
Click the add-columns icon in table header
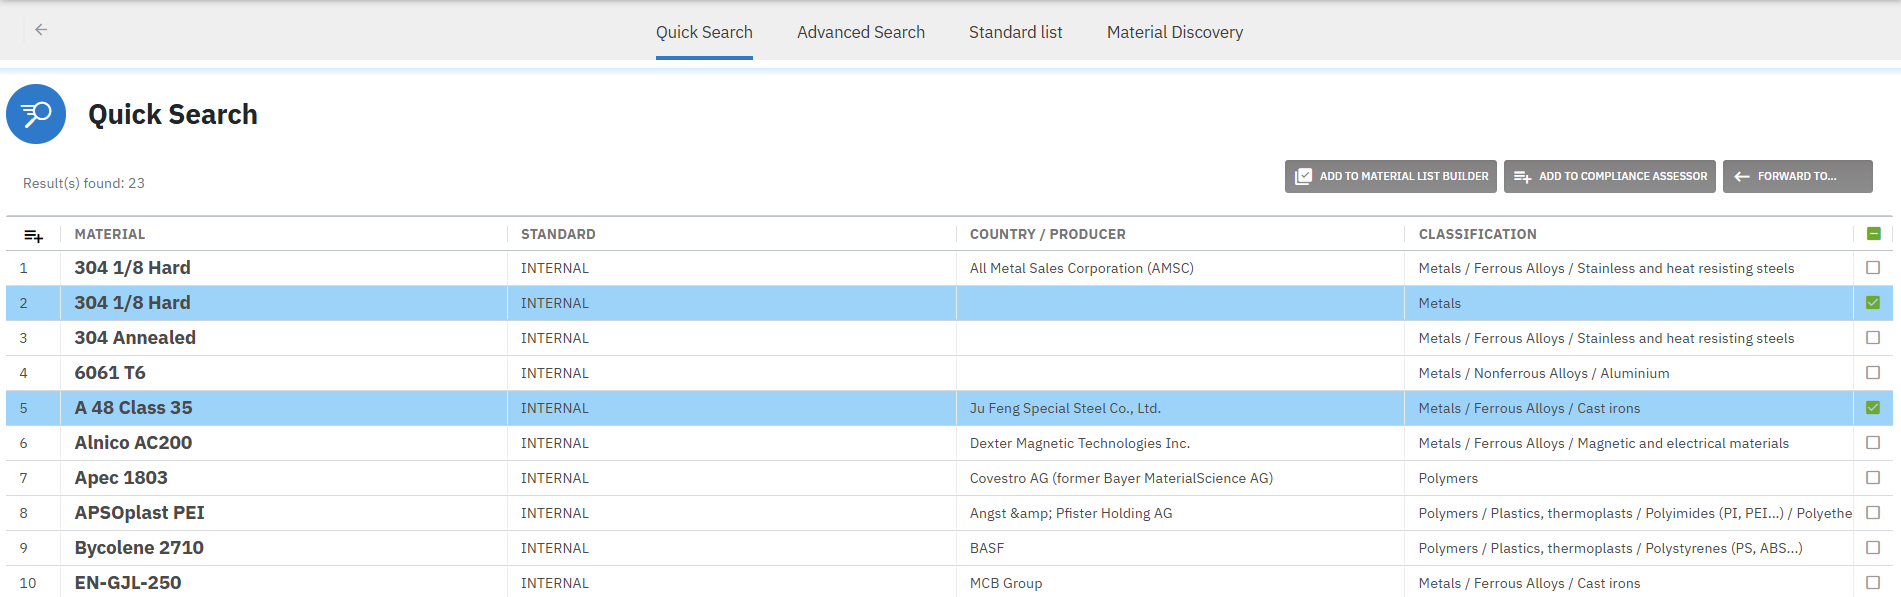pos(33,235)
